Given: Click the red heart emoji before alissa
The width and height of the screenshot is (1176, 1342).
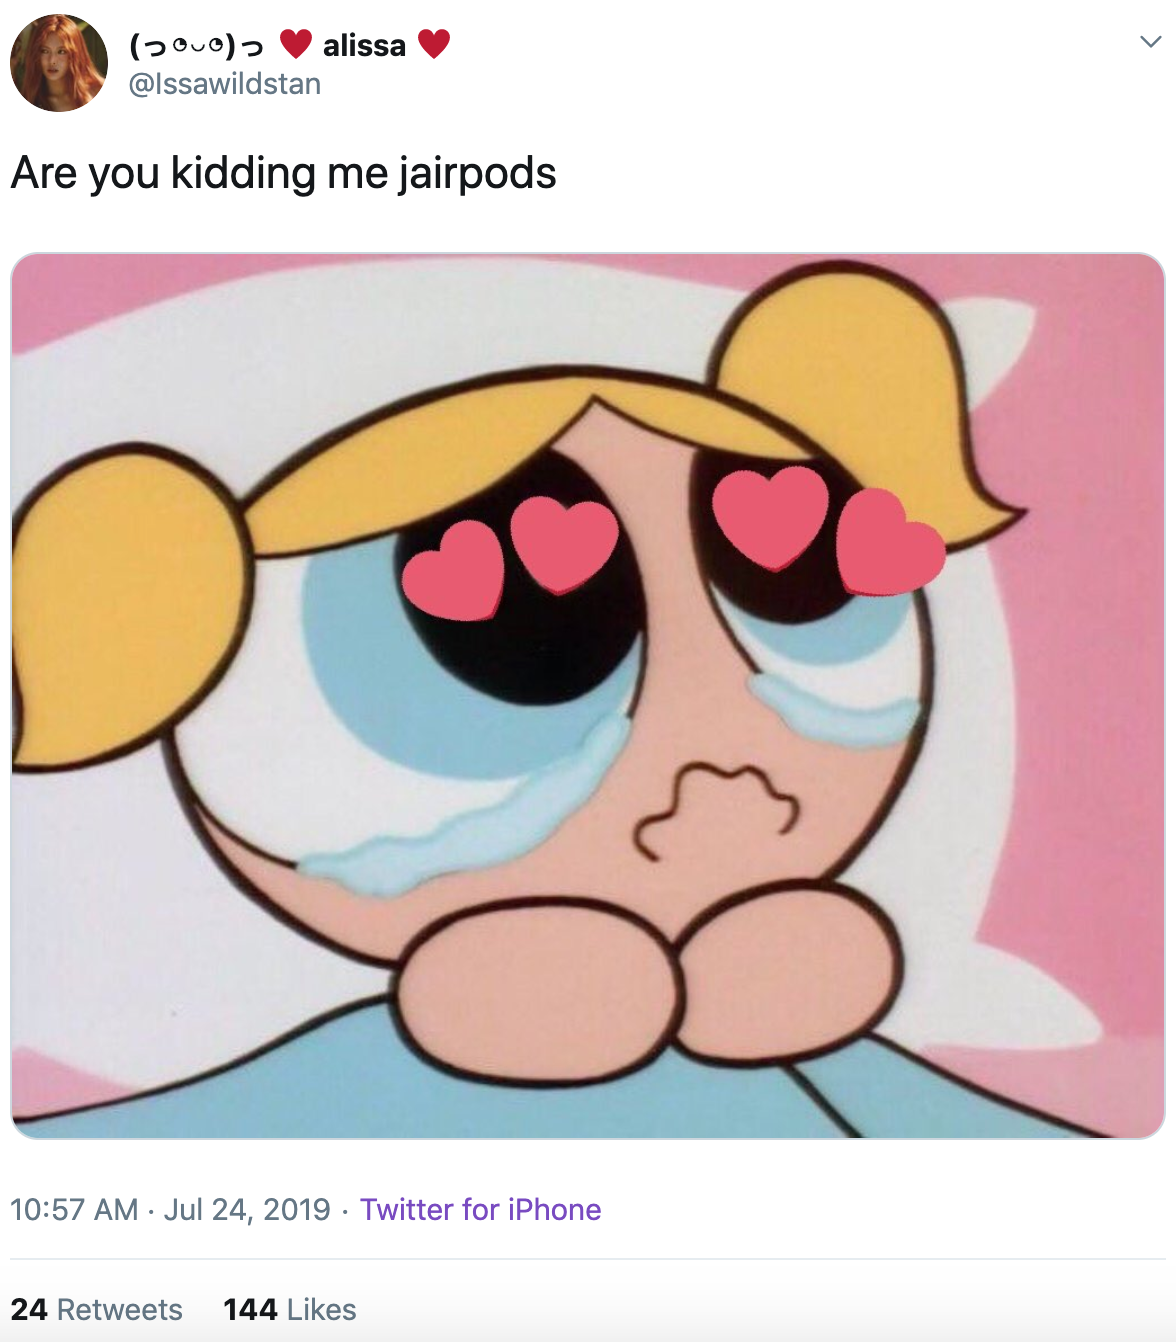Looking at the screenshot, I should click(295, 44).
